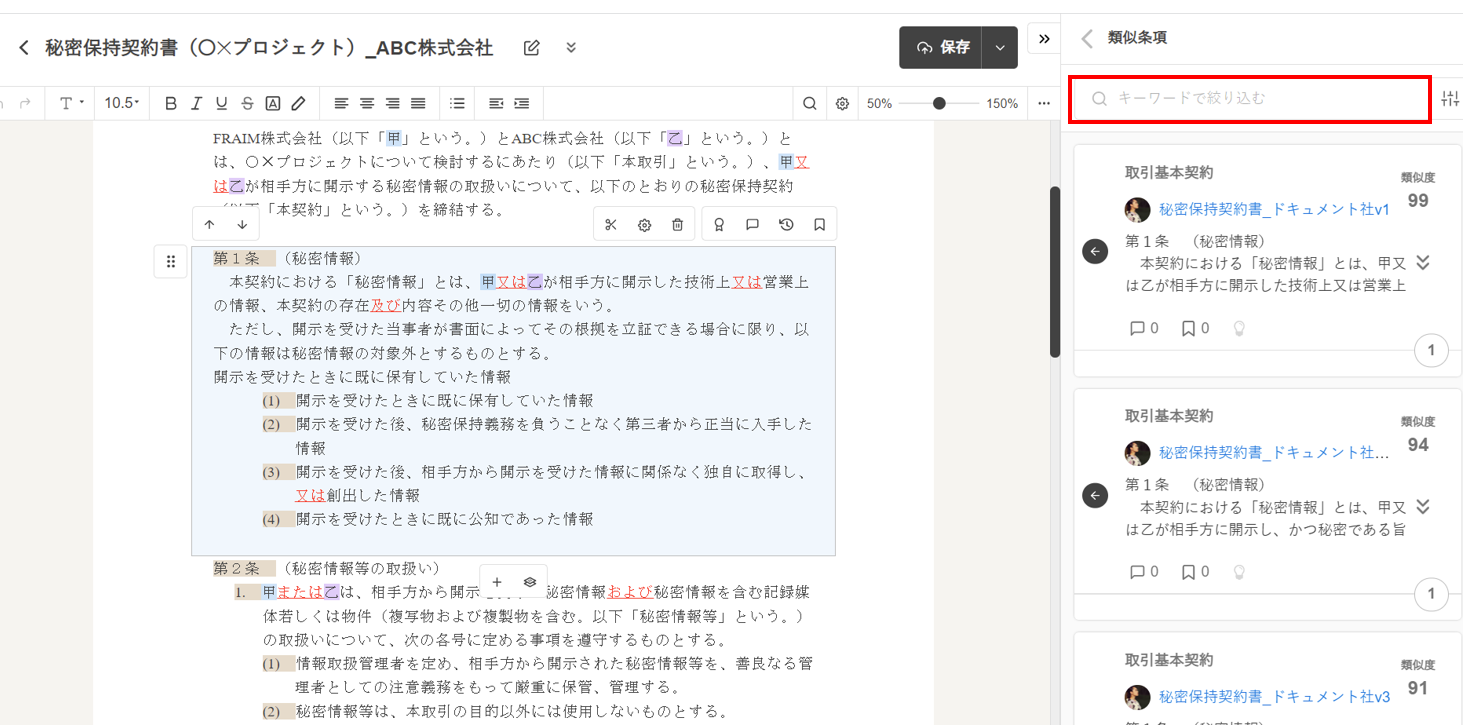Click the zoom slider handle
This screenshot has width=1463, height=727.
[x=939, y=103]
